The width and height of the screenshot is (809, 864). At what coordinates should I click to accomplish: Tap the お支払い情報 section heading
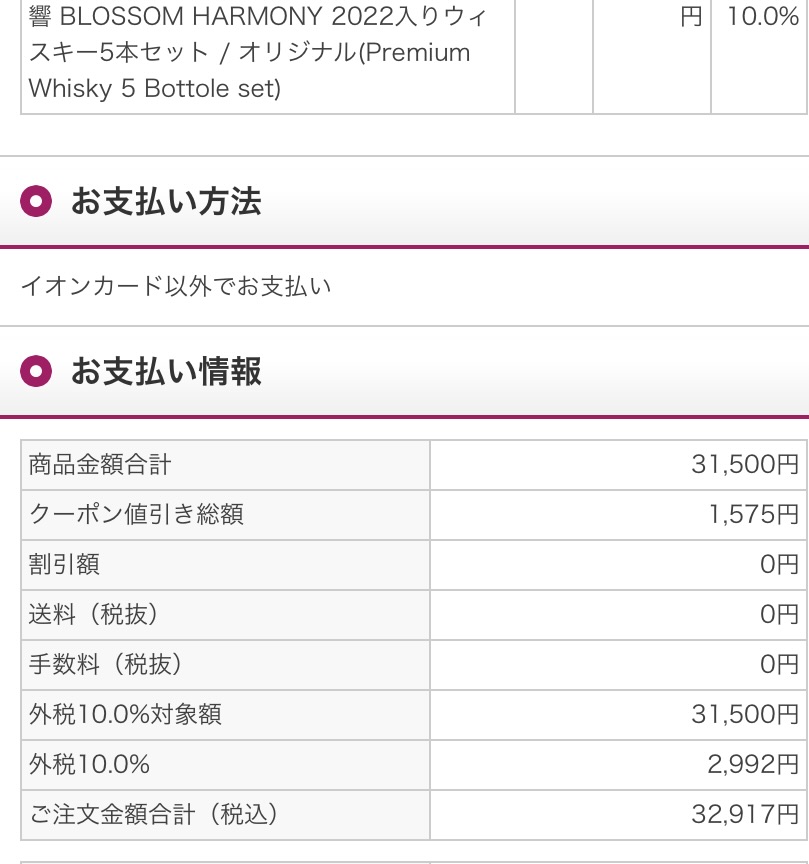pos(166,372)
